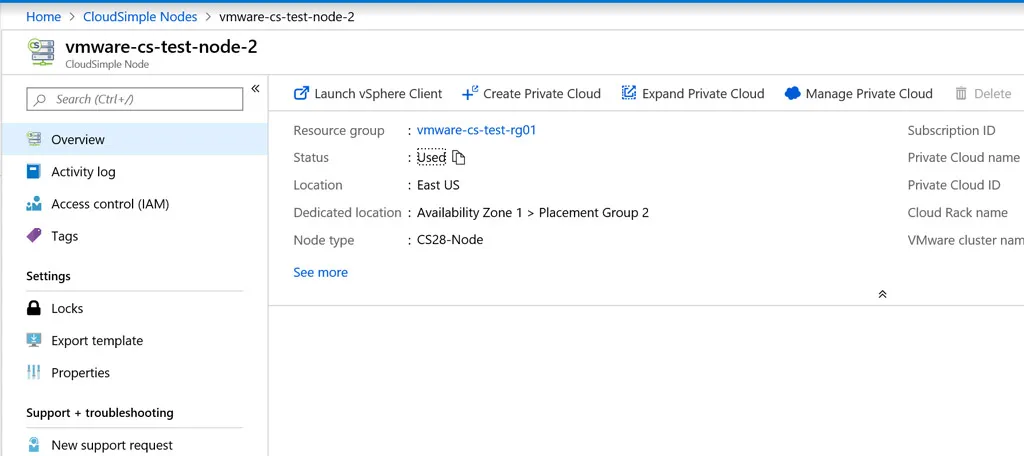Click the purple Tags icon
This screenshot has height=456, width=1024.
(33, 236)
